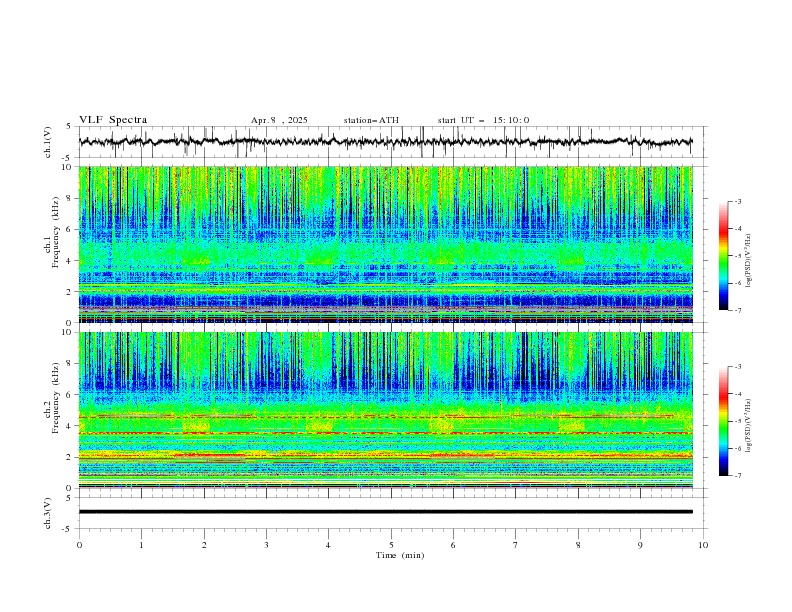Click time axis tick label "9"

[640, 545]
